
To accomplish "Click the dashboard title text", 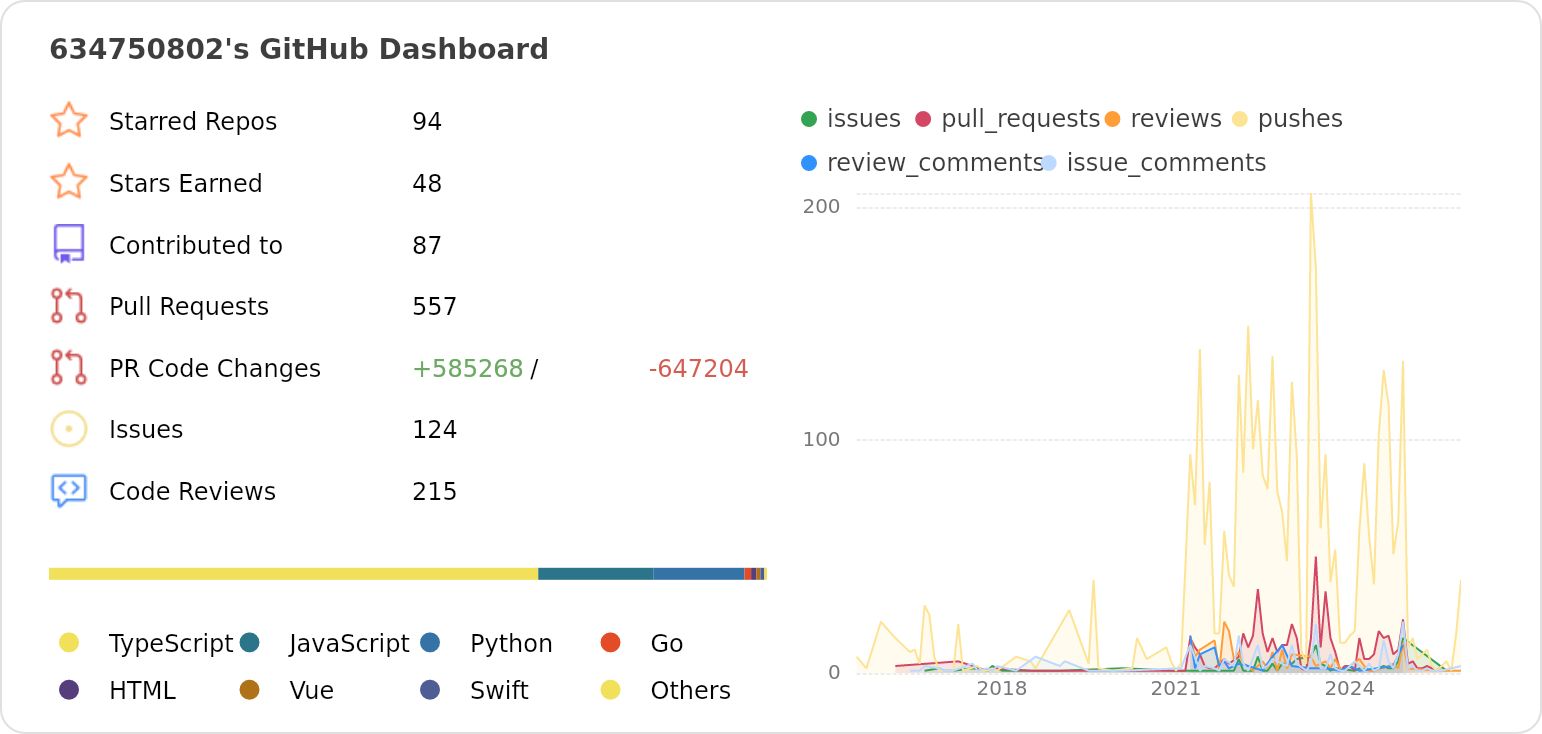I will coord(299,48).
